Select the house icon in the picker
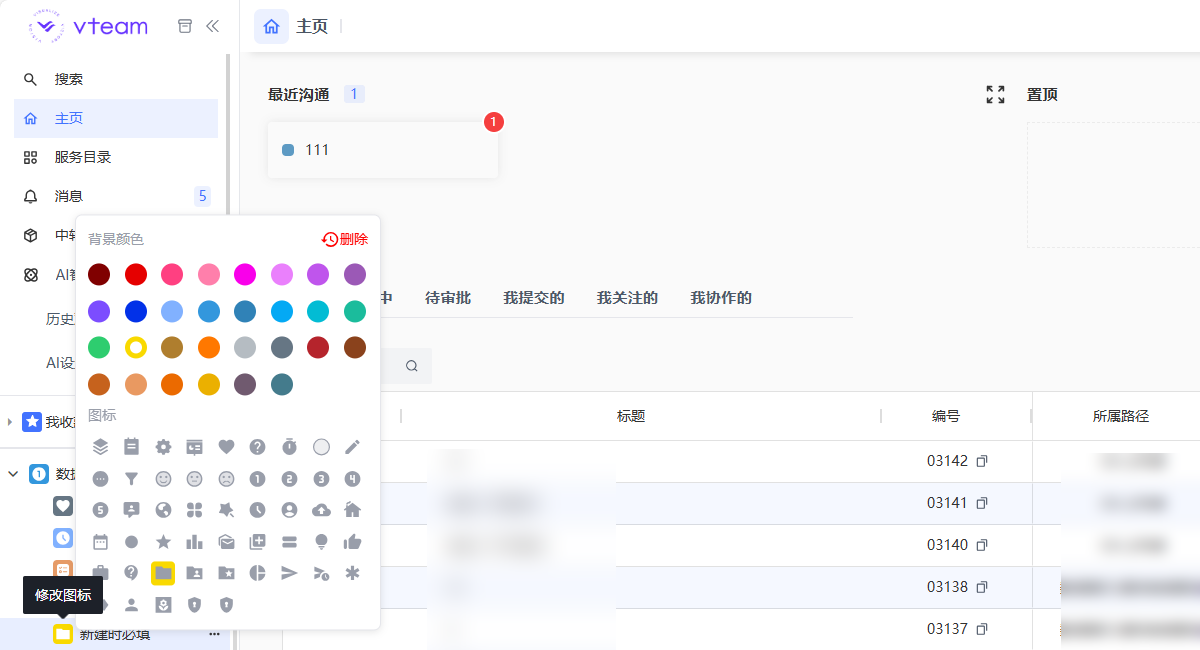The width and height of the screenshot is (1200, 650). pyautogui.click(x=352, y=510)
